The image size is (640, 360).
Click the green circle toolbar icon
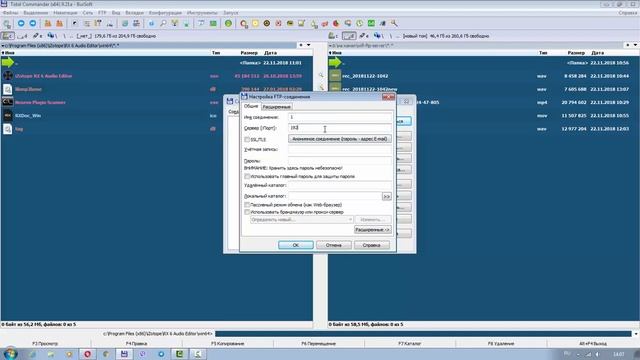(x=228, y=24)
